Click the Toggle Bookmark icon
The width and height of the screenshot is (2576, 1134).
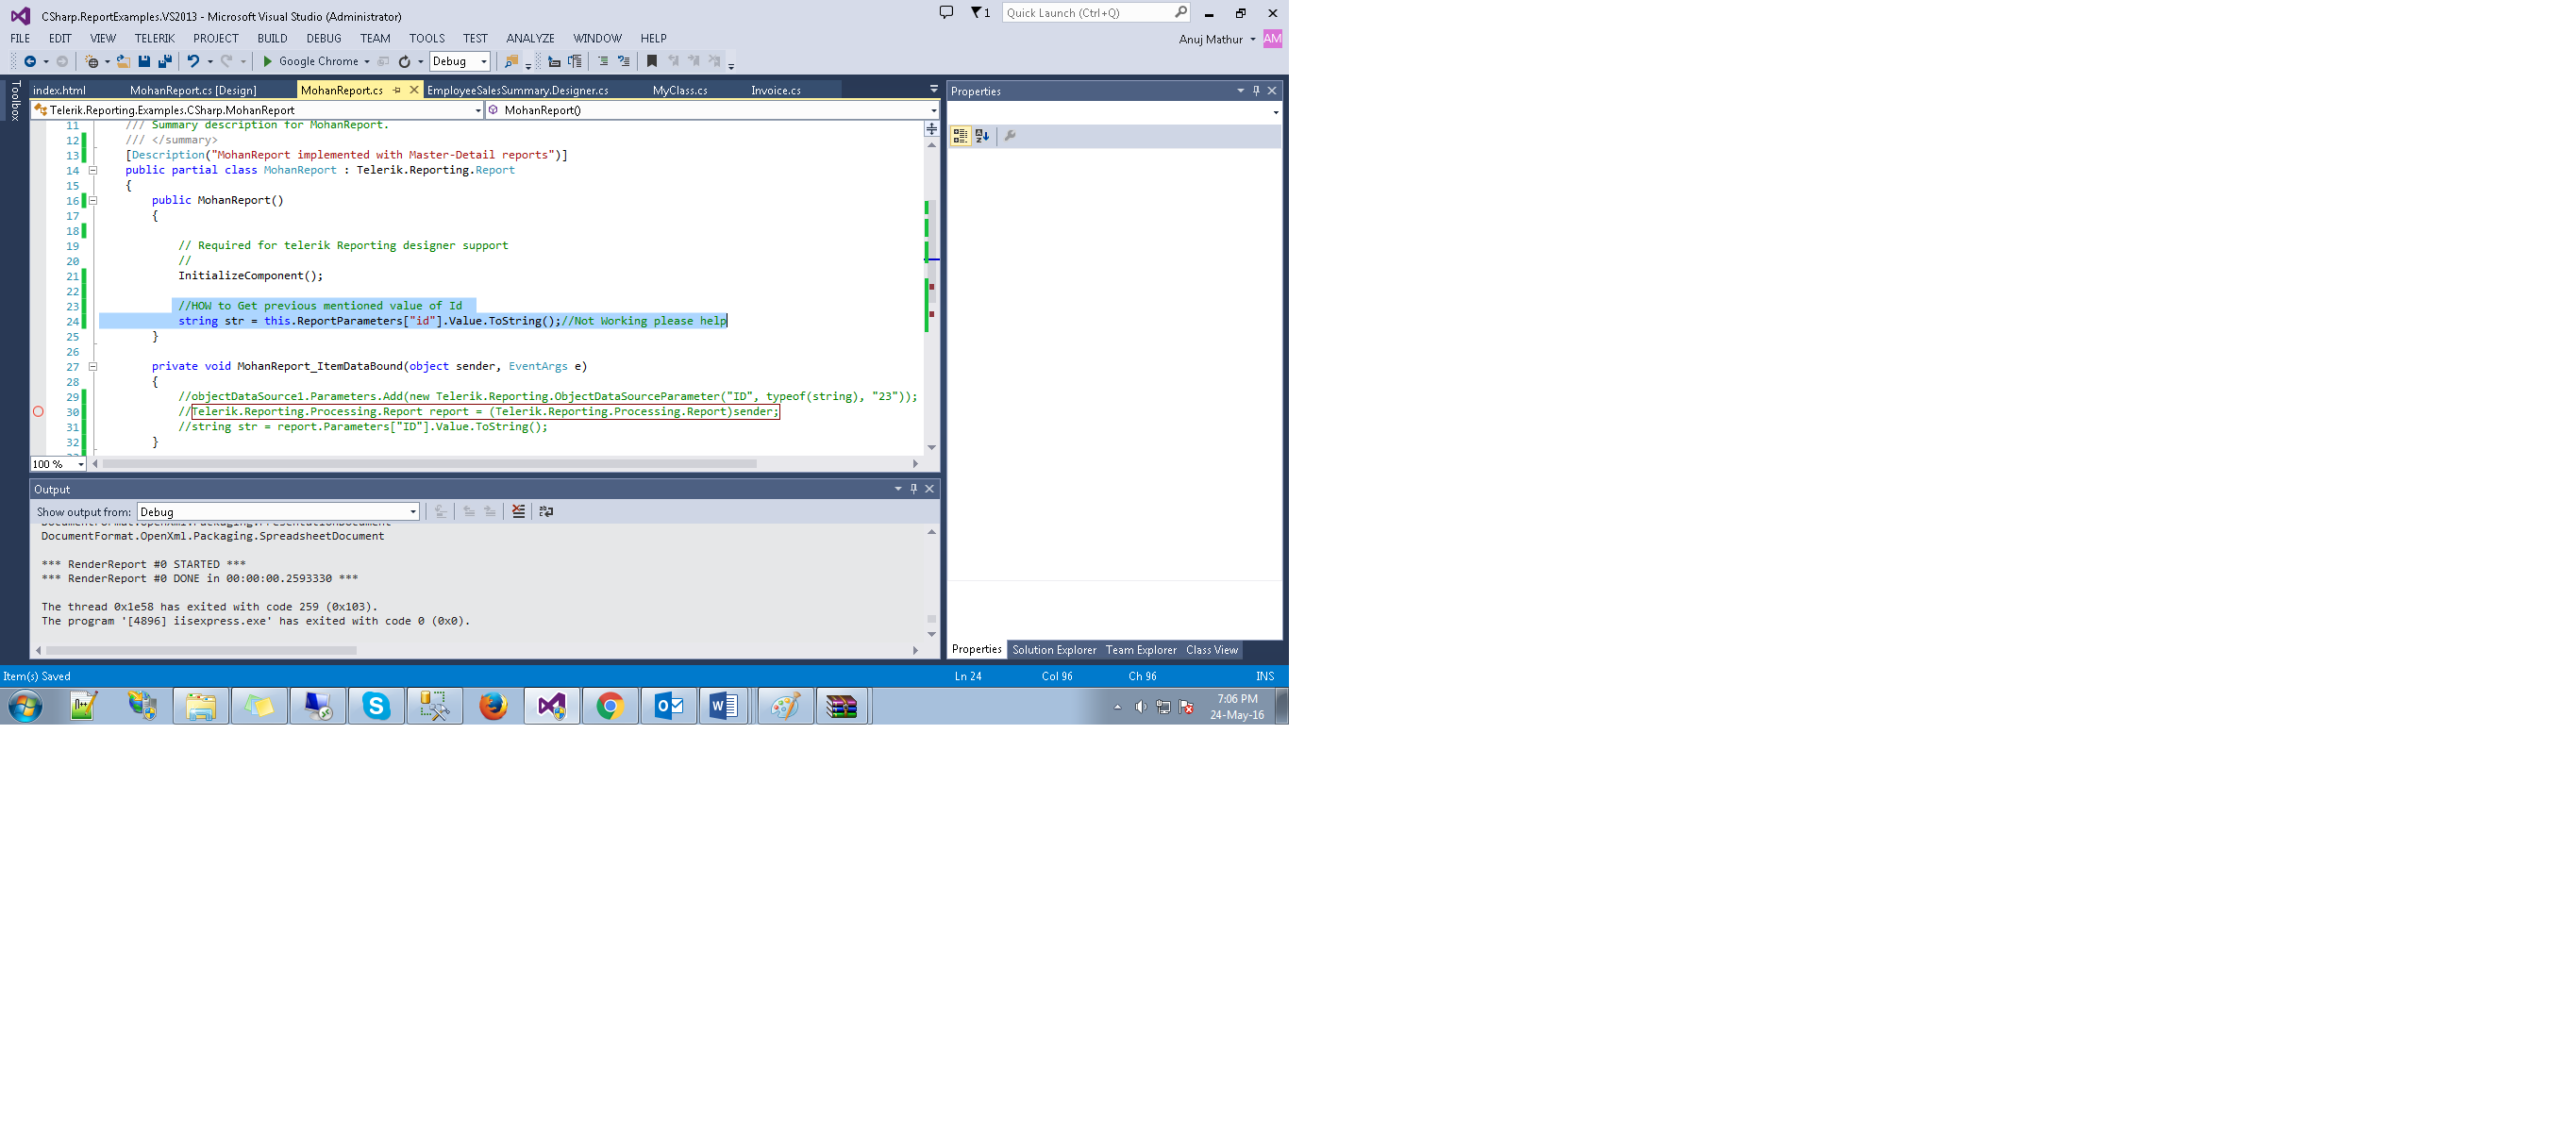click(x=652, y=61)
